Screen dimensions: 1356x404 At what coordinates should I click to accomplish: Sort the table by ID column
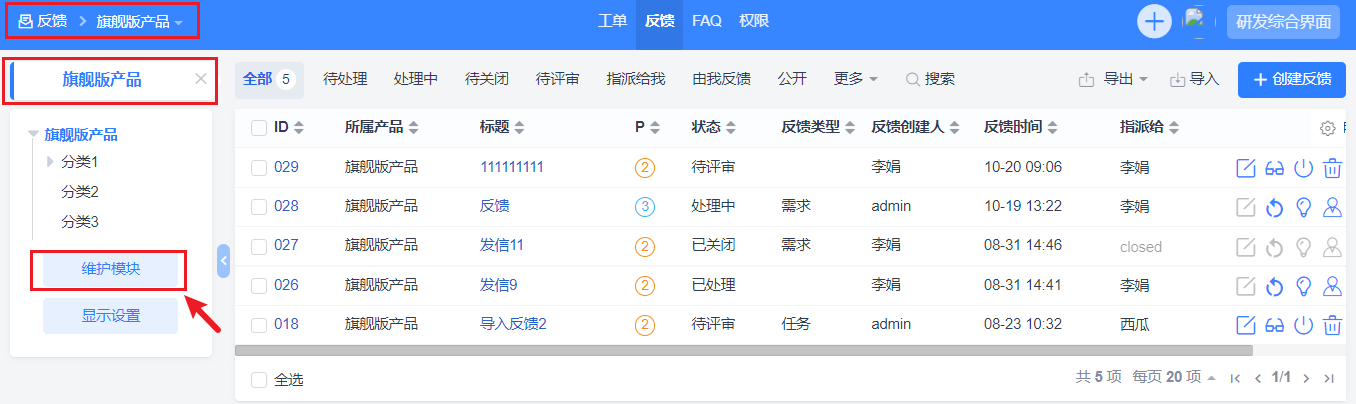click(x=289, y=128)
